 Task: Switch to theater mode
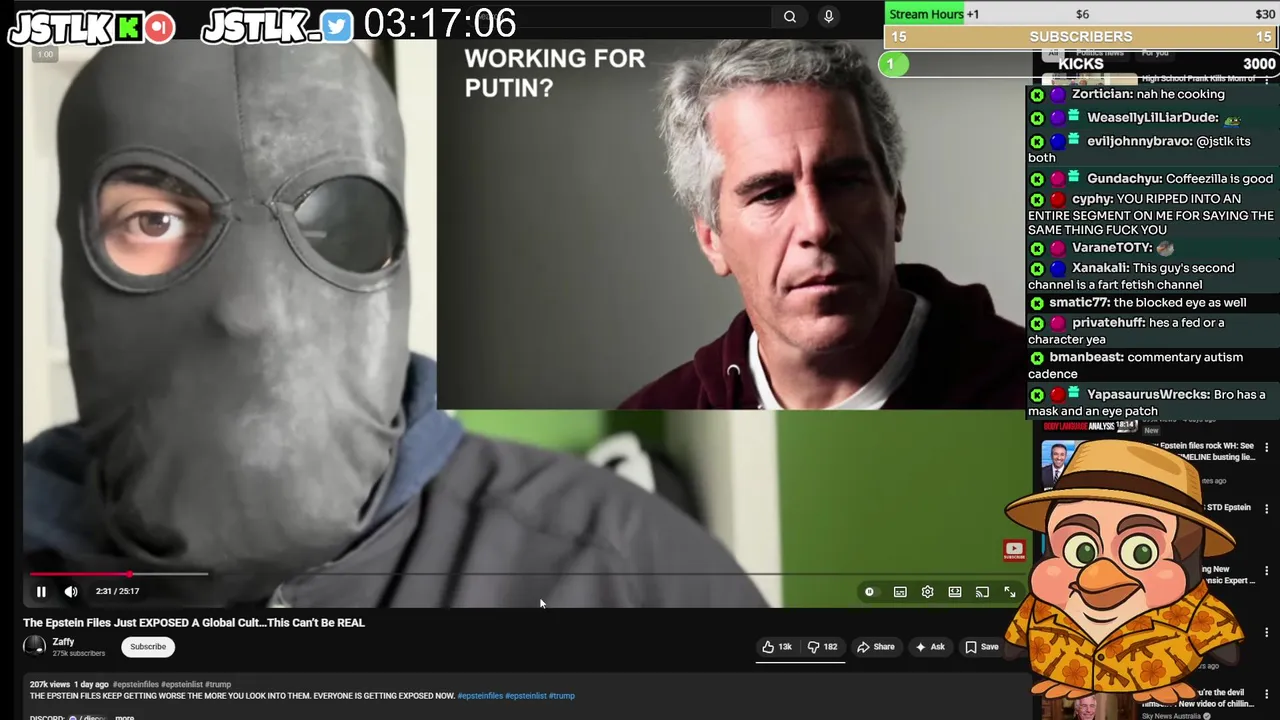tap(955, 592)
